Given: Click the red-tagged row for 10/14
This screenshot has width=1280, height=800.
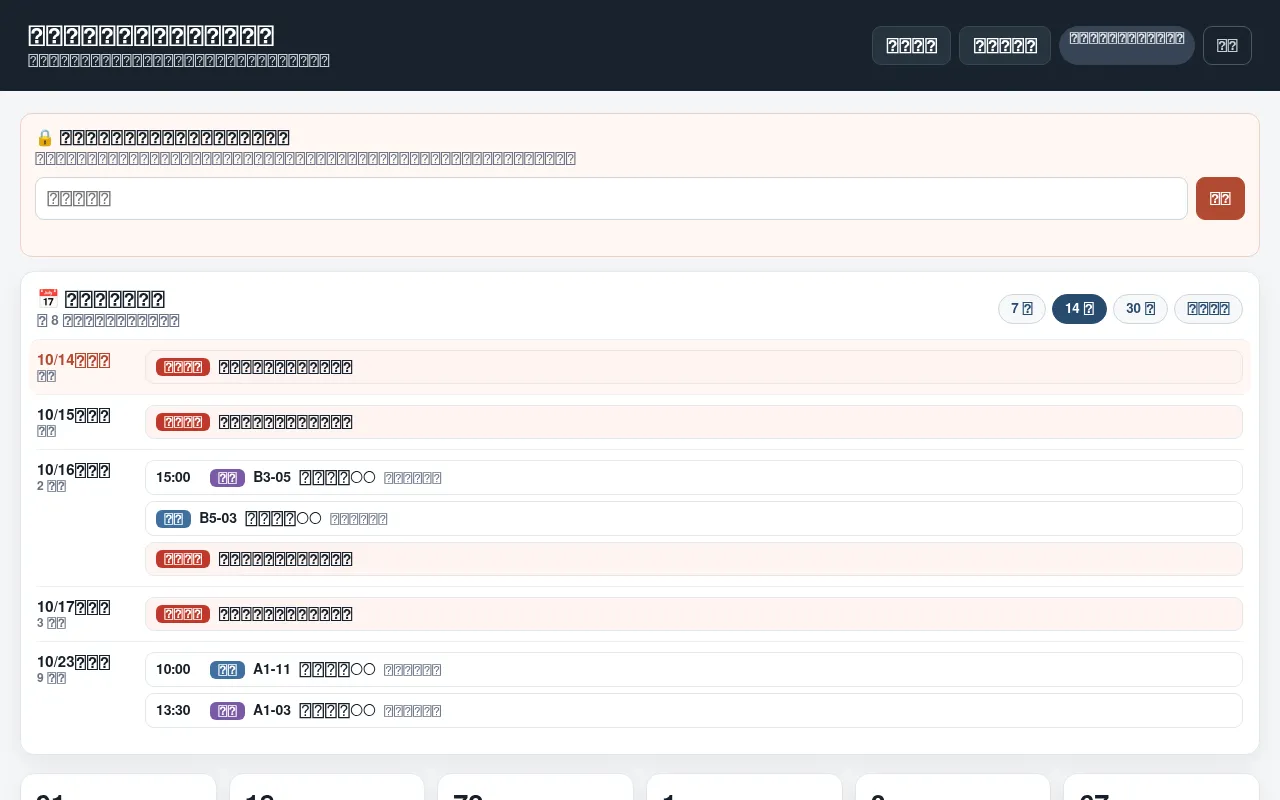Looking at the screenshot, I should coord(694,367).
